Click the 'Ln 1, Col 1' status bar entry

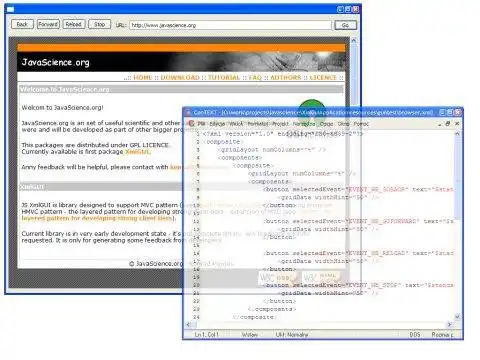pyautogui.click(x=207, y=334)
